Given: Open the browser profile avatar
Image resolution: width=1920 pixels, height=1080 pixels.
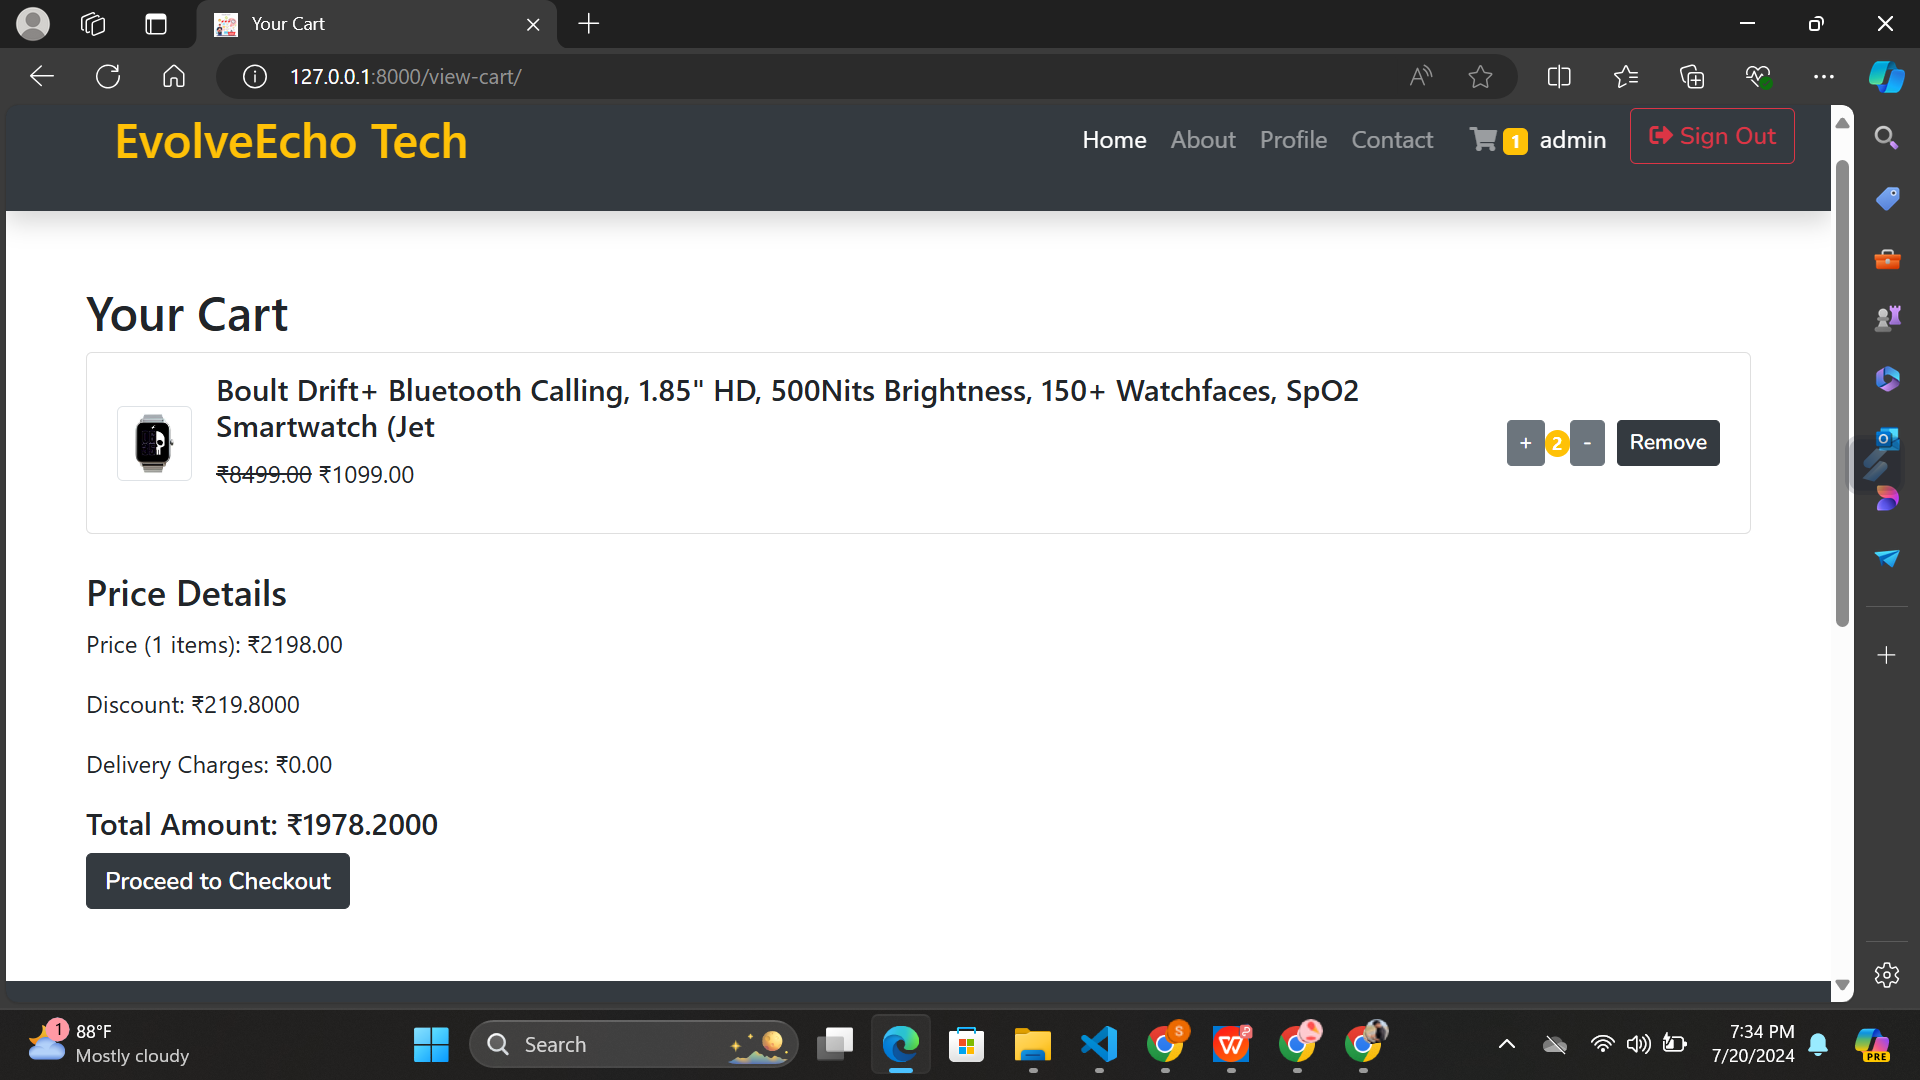Looking at the screenshot, I should click(x=33, y=24).
